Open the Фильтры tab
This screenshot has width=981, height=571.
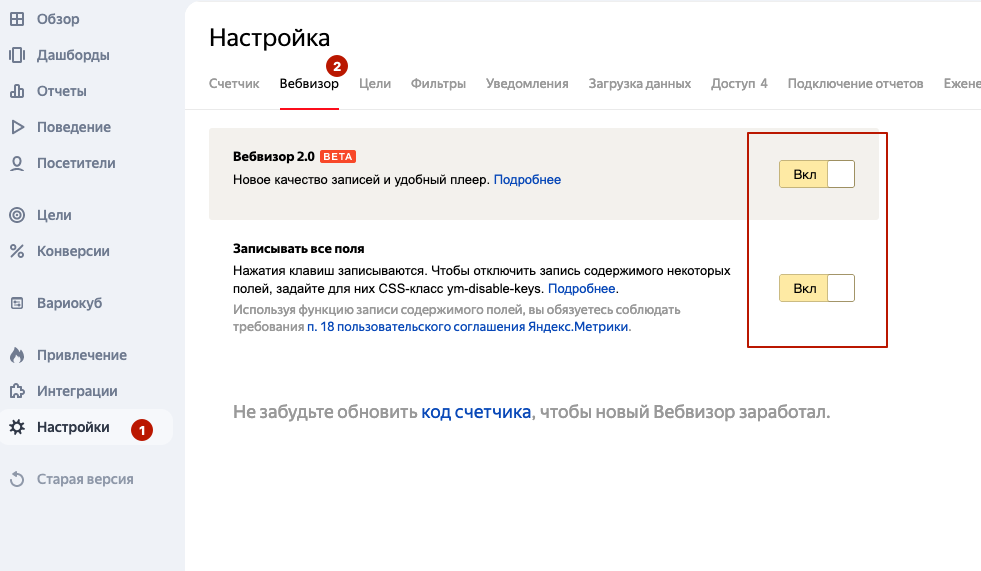click(x=438, y=84)
